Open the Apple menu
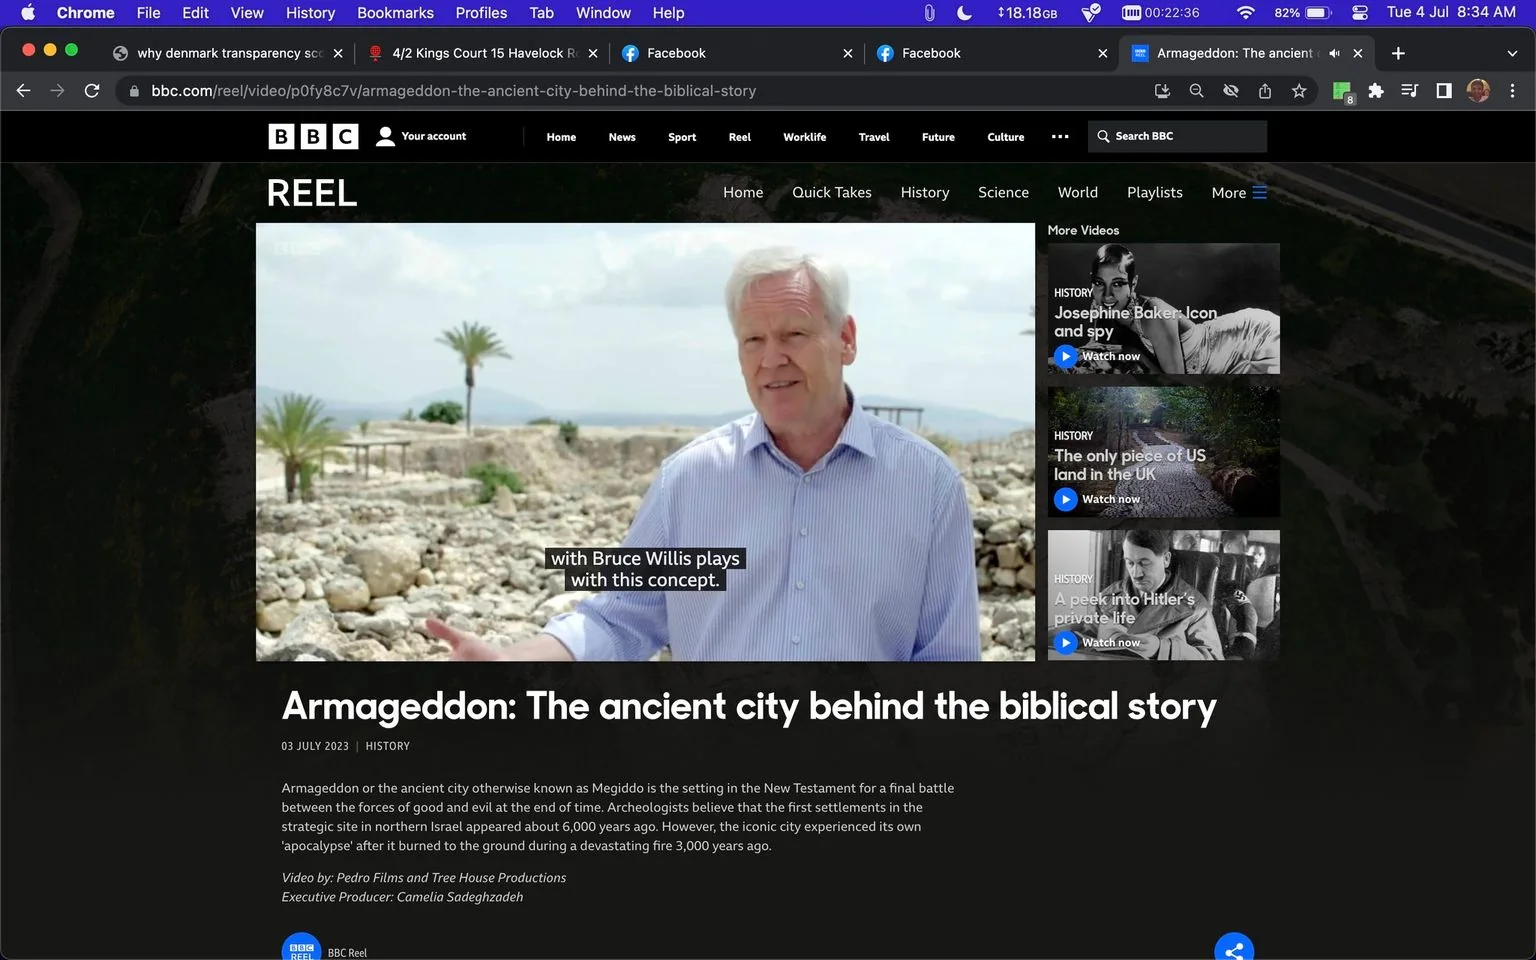The width and height of the screenshot is (1536, 960). [28, 13]
